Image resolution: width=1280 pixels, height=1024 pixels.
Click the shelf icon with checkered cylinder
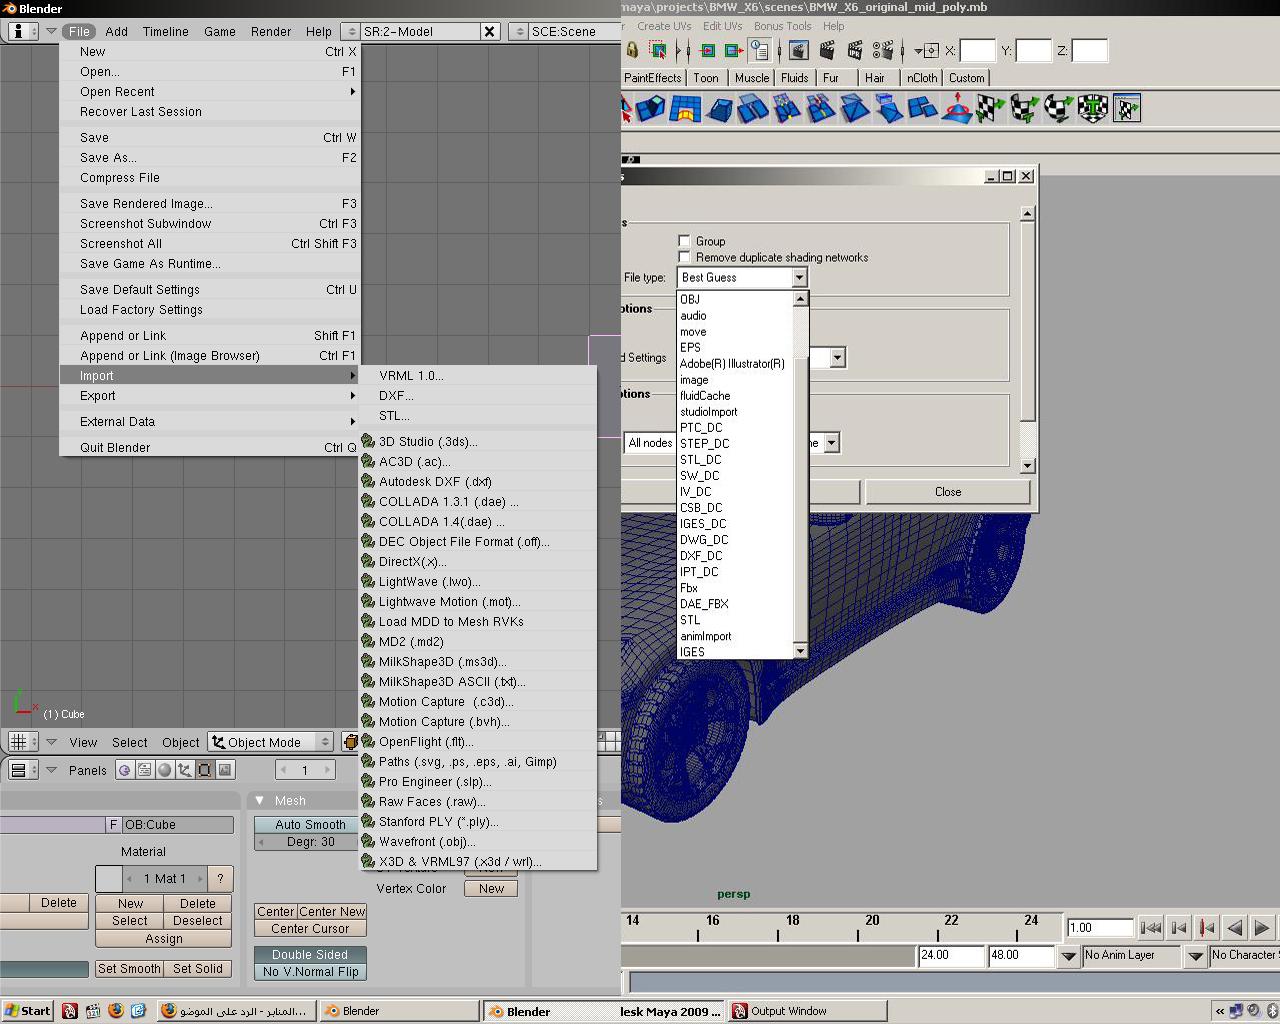tap(1024, 108)
